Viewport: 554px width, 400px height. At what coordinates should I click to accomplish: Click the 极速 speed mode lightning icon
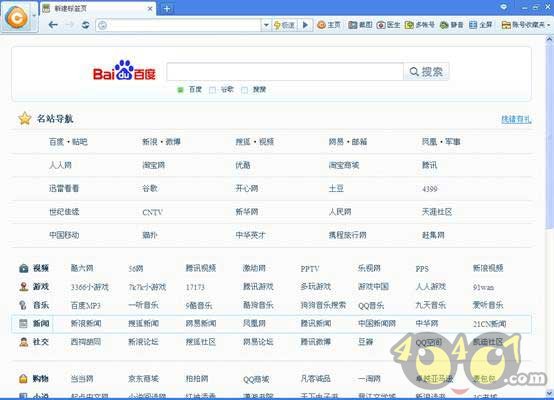click(277, 25)
